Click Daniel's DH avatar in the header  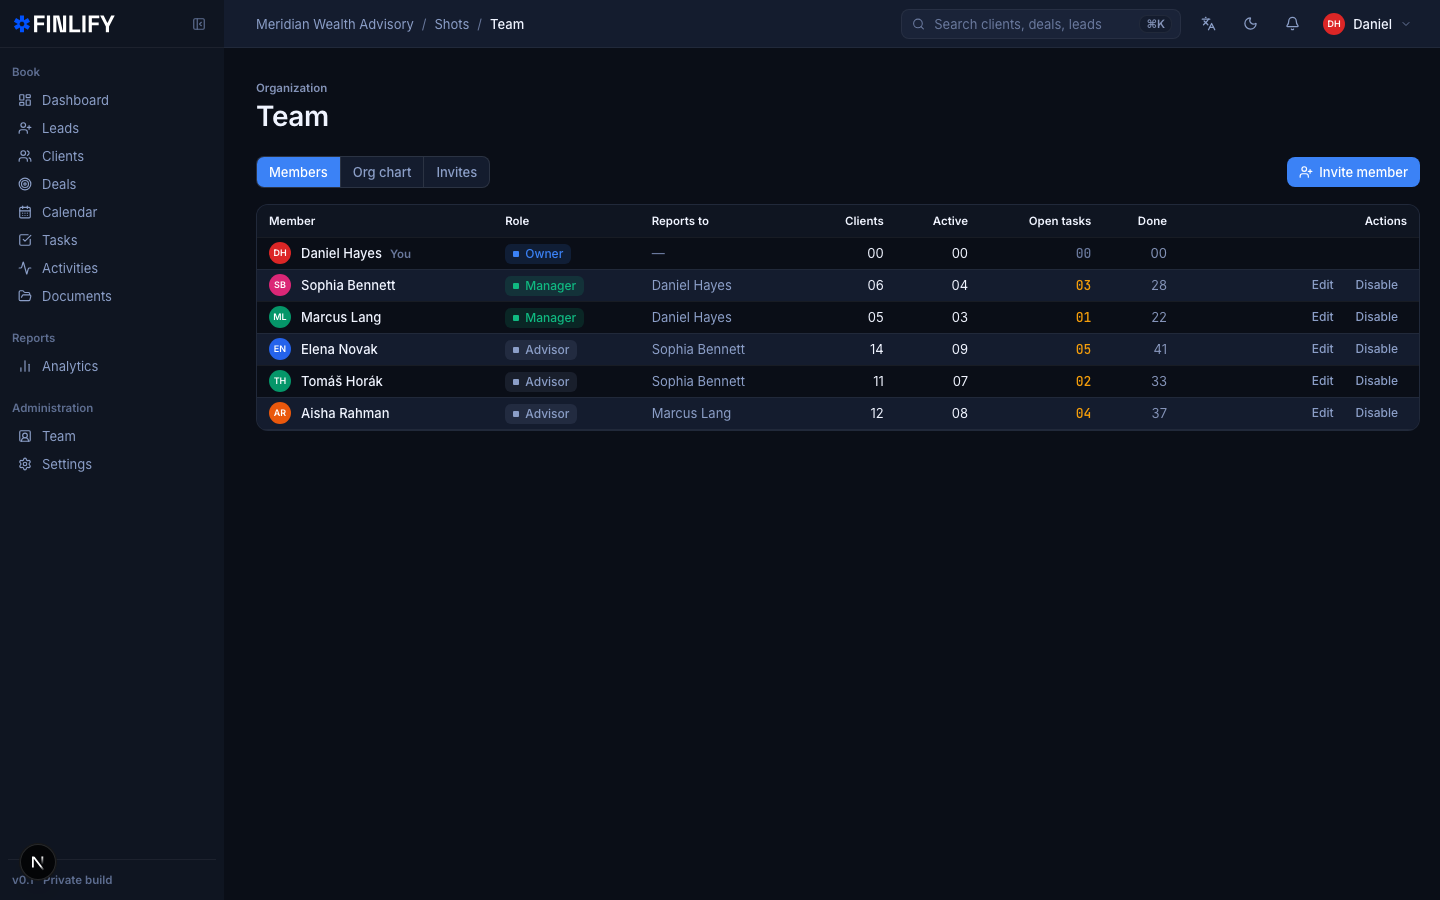(1334, 24)
